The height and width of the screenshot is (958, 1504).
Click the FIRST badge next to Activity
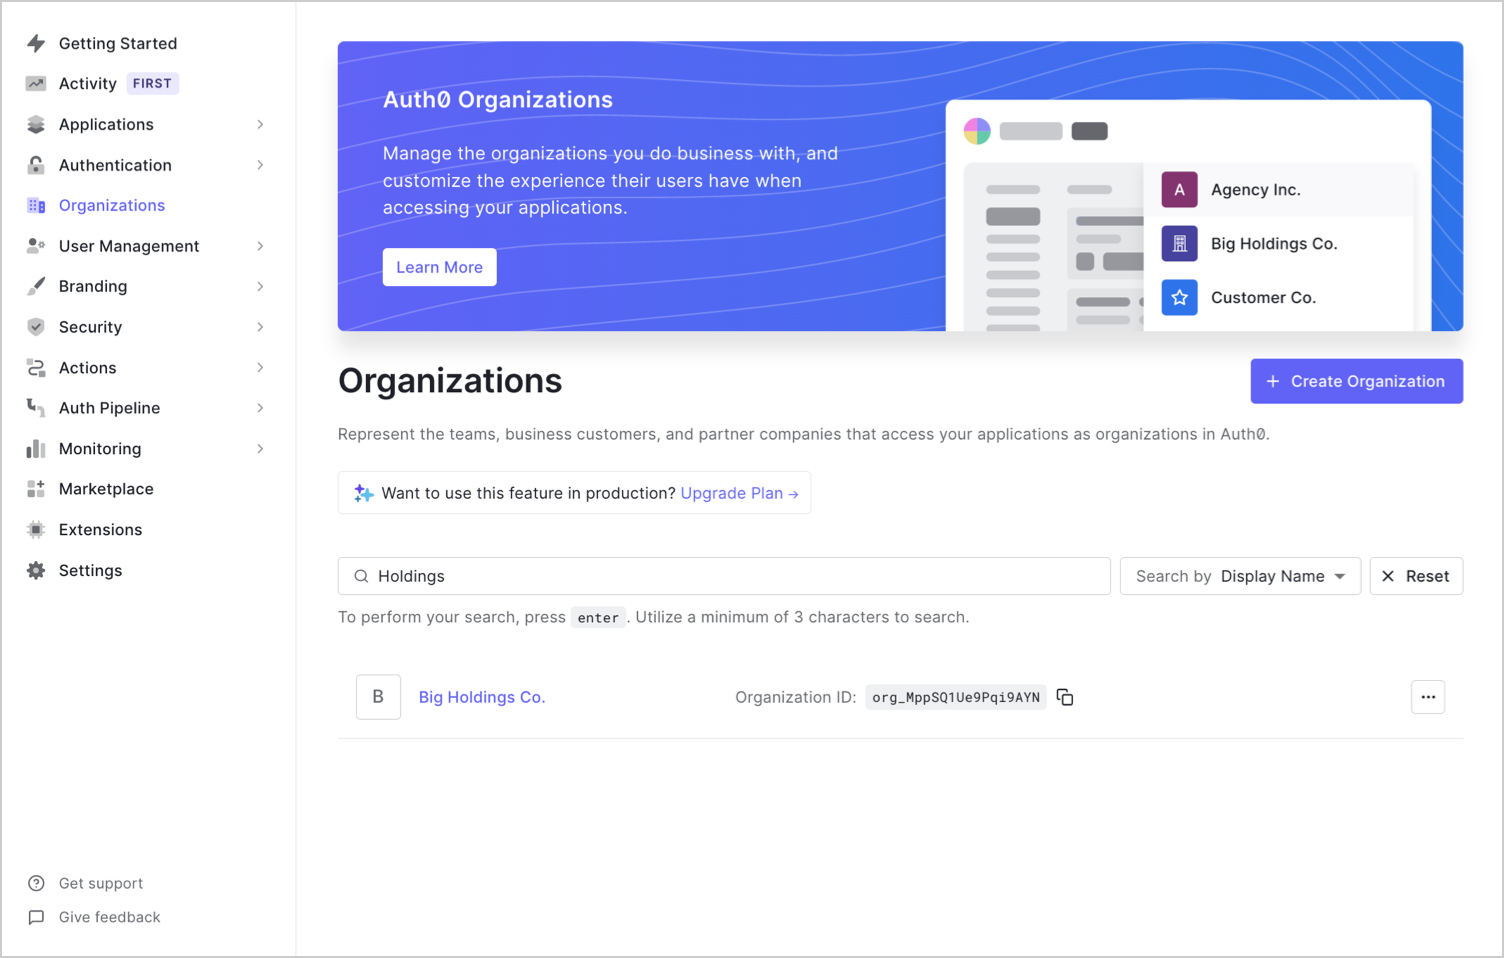tap(152, 84)
